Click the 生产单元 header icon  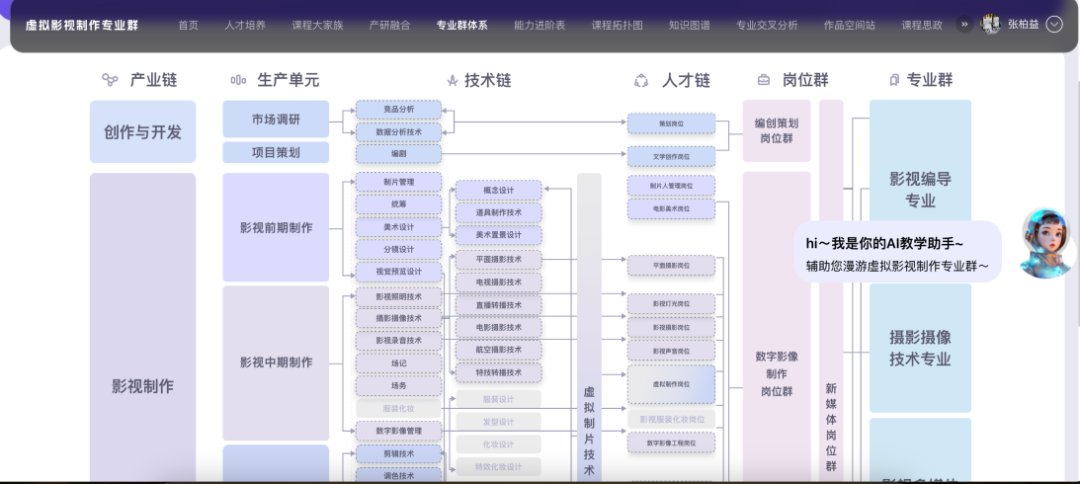(238, 80)
